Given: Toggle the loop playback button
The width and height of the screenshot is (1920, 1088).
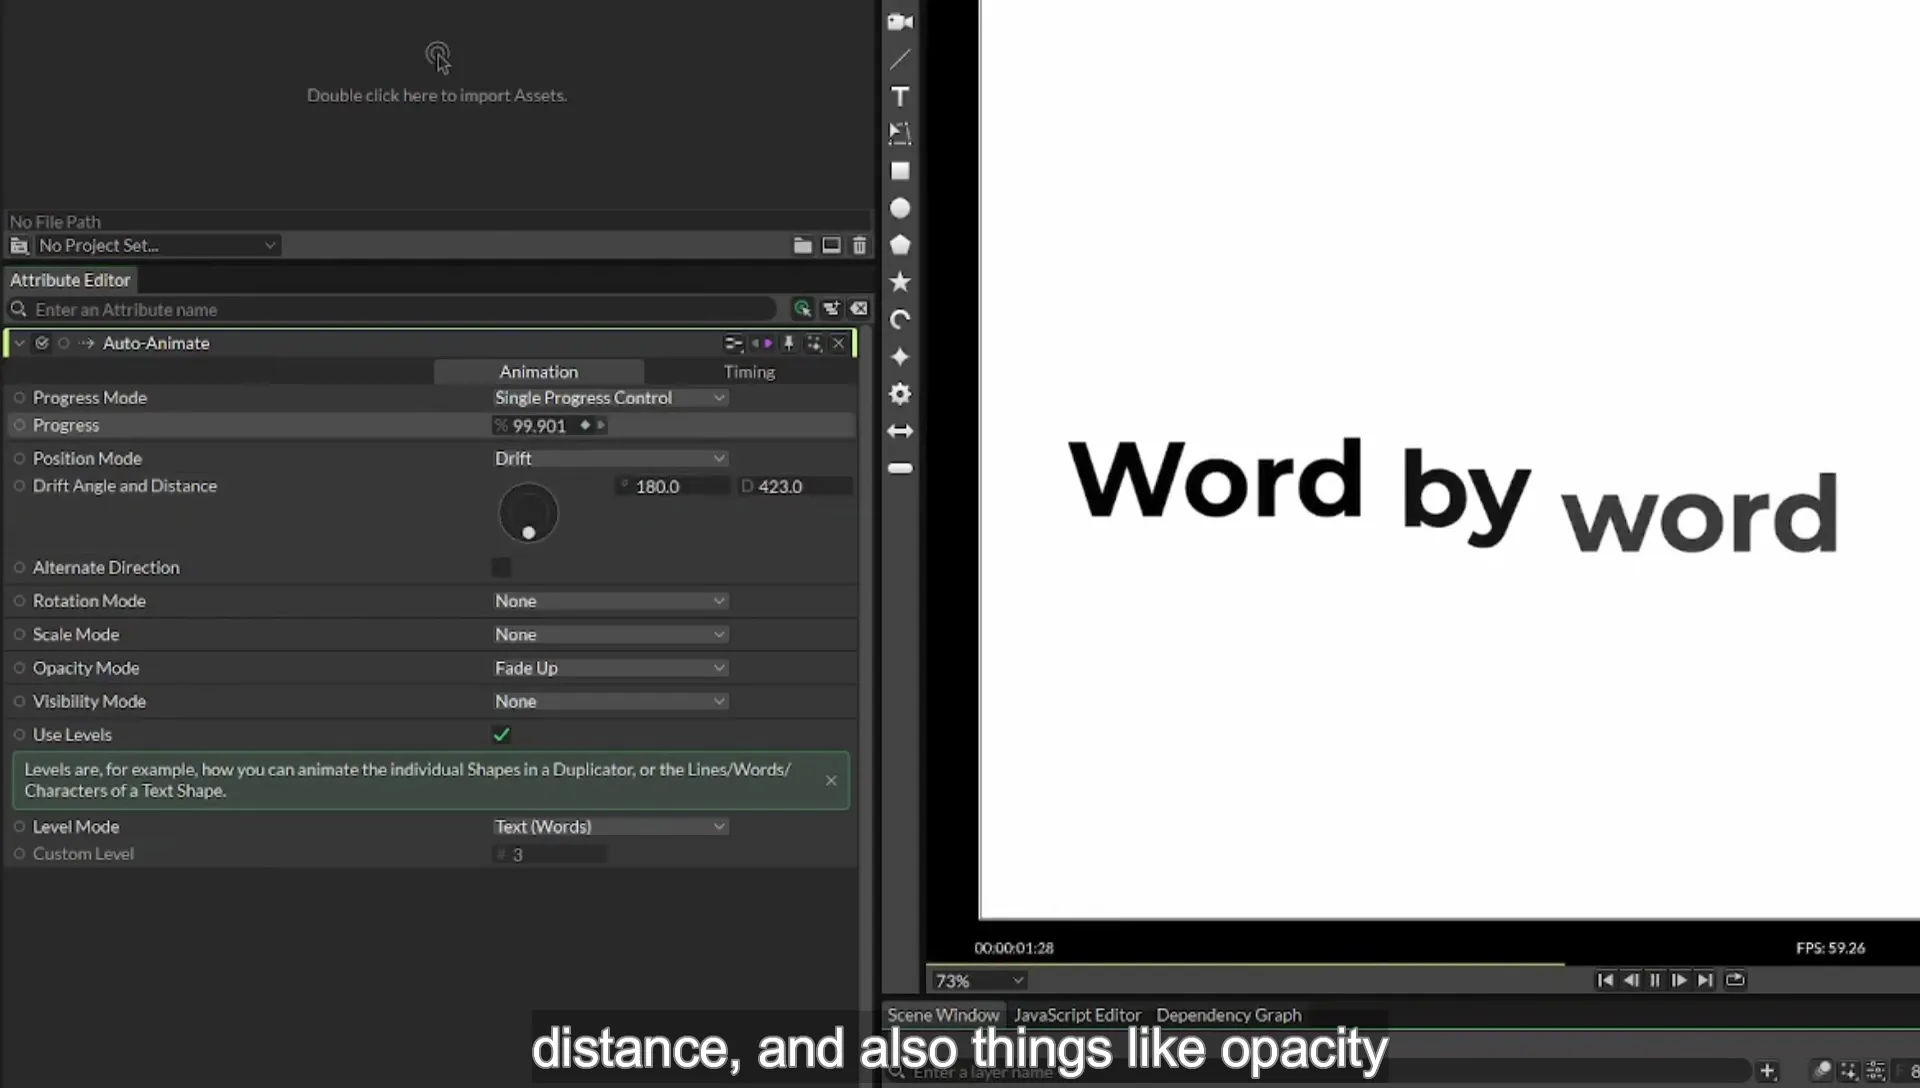Looking at the screenshot, I should 1735,980.
